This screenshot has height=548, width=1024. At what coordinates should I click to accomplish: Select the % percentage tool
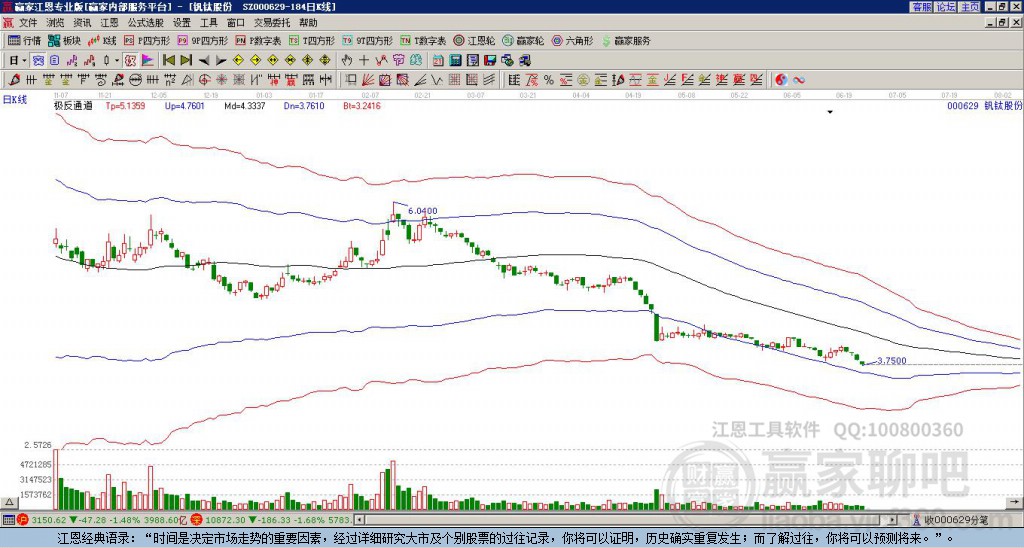point(549,80)
